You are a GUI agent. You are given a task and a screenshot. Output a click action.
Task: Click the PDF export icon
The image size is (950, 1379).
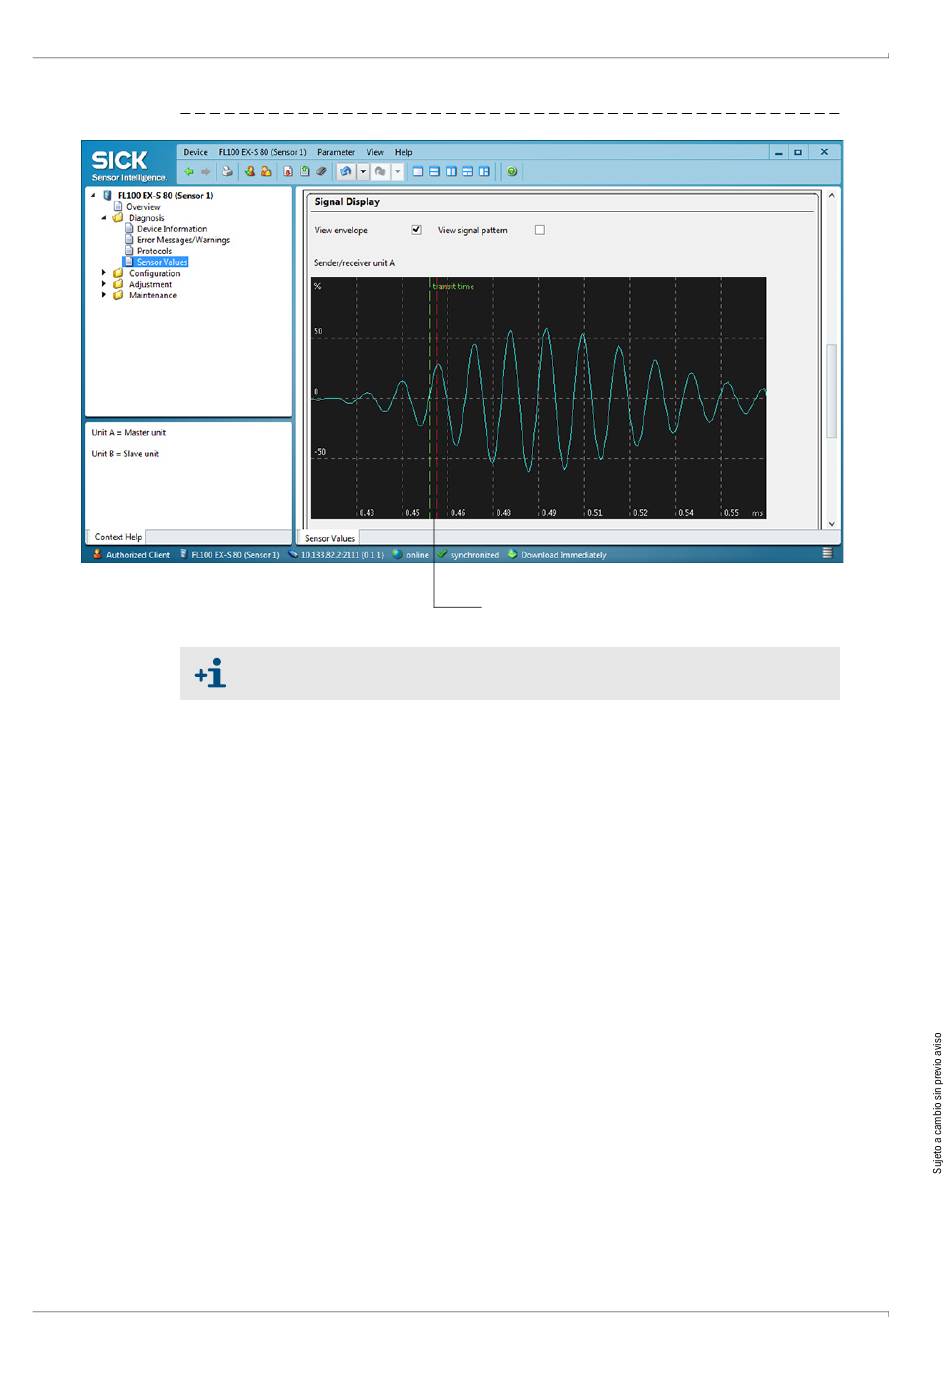(288, 172)
